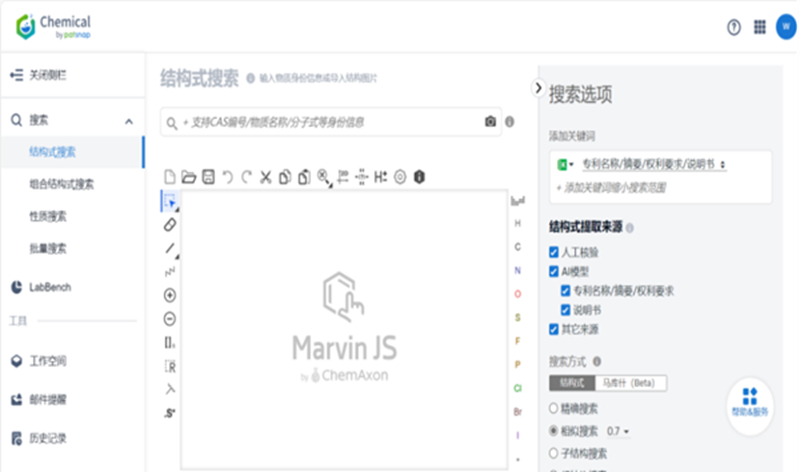Open the periodic table icon
800x472 pixels.
pyautogui.click(x=518, y=201)
